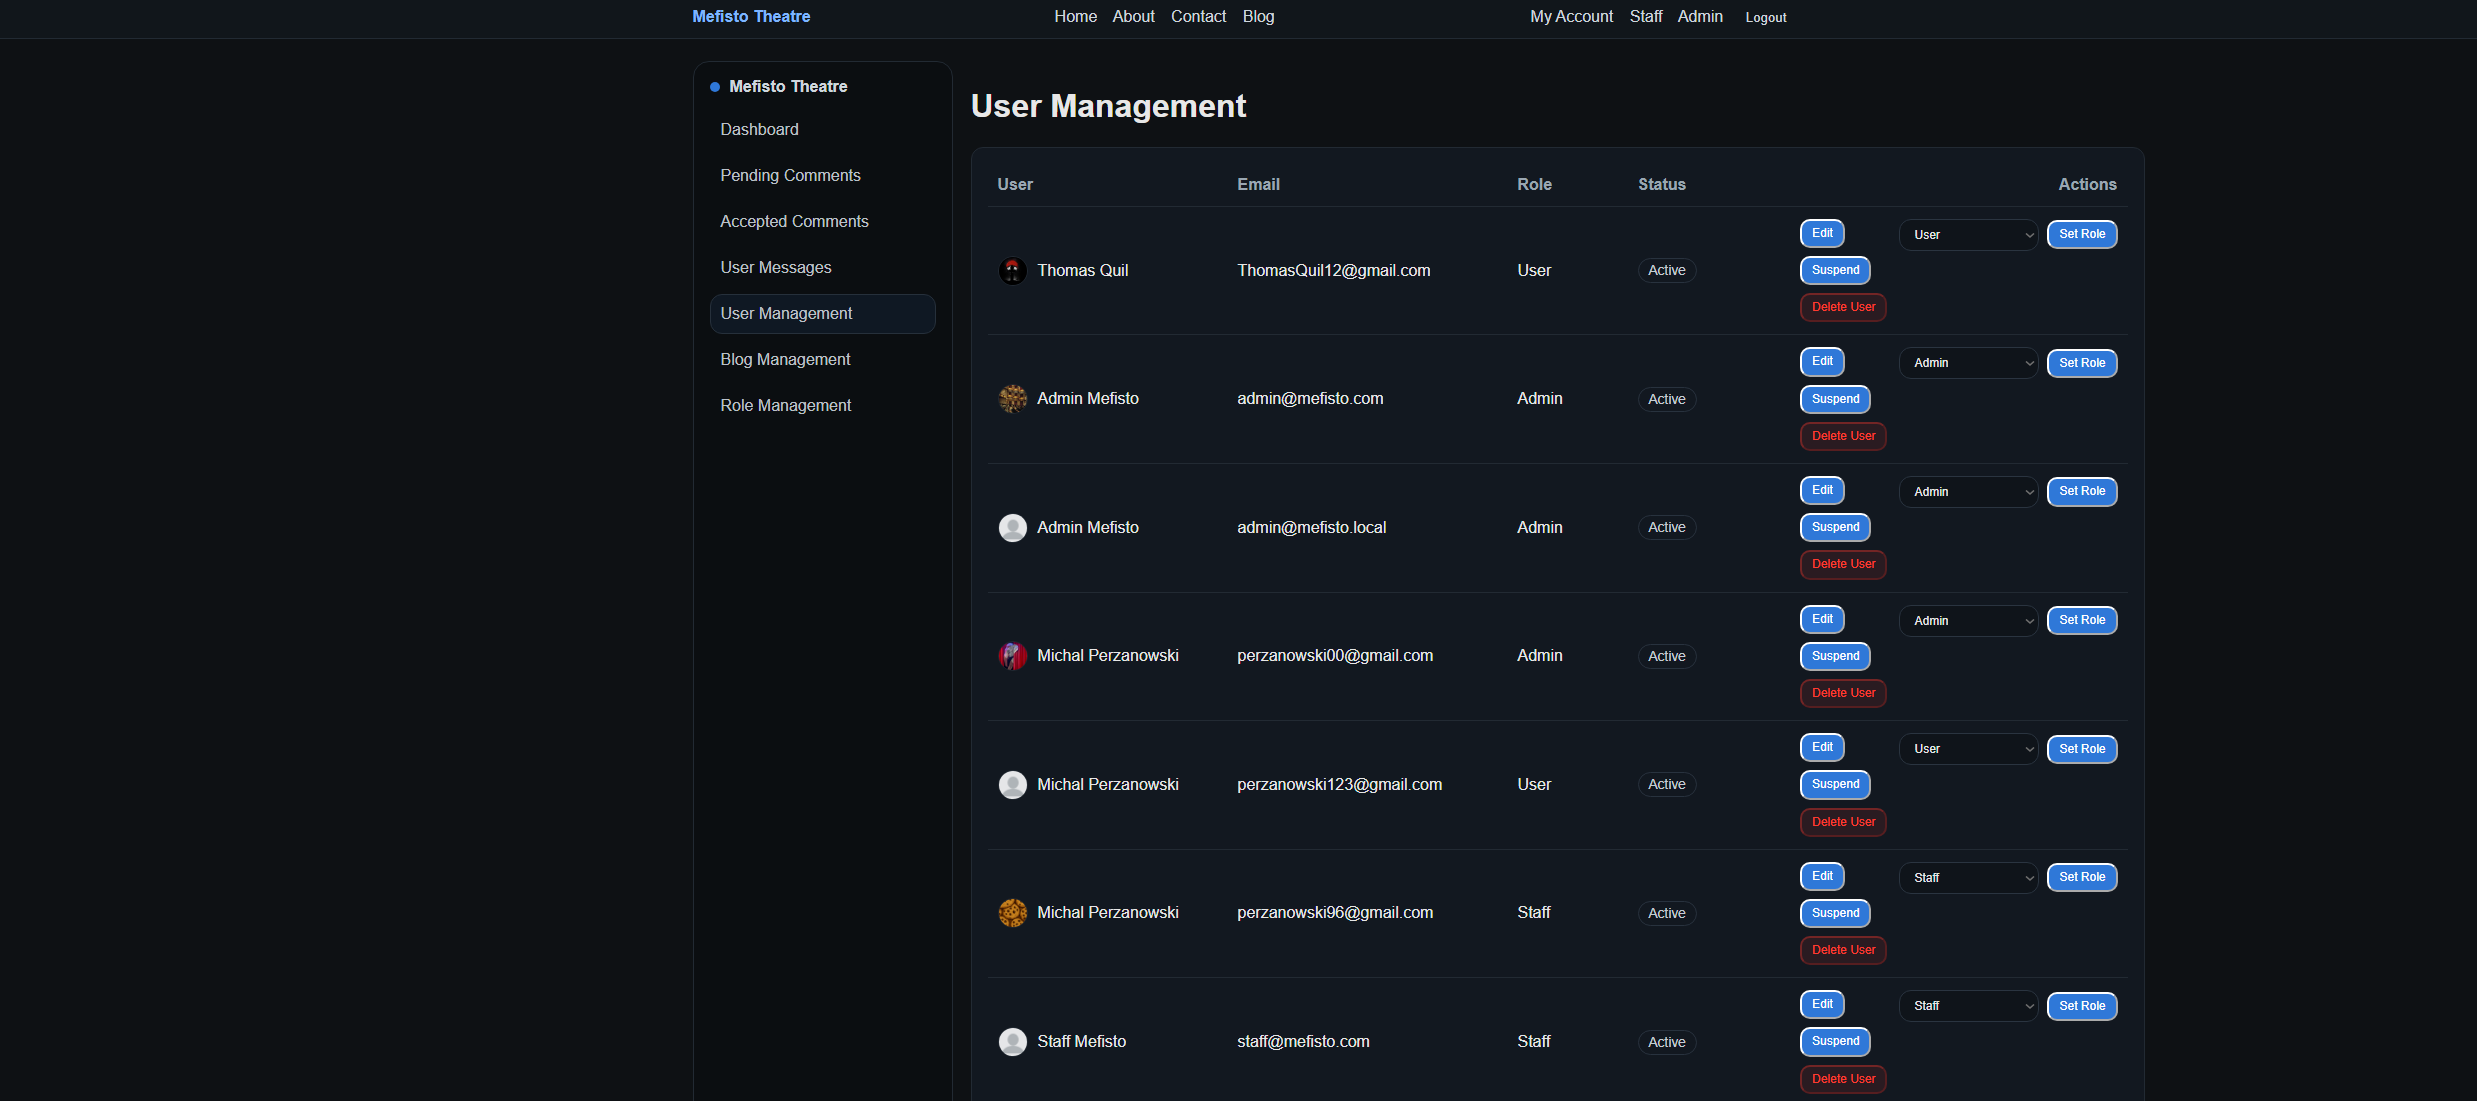Open the Blog page from the top navigation
The height and width of the screenshot is (1101, 2477).
[x=1258, y=16]
